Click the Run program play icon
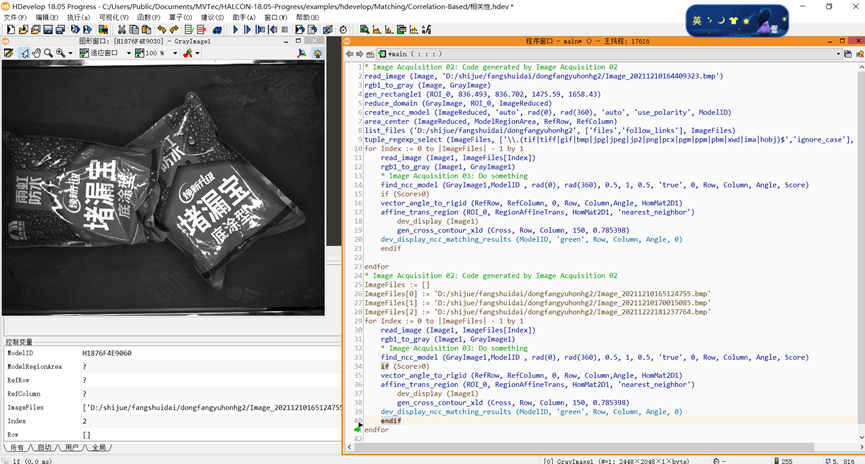 235,30
